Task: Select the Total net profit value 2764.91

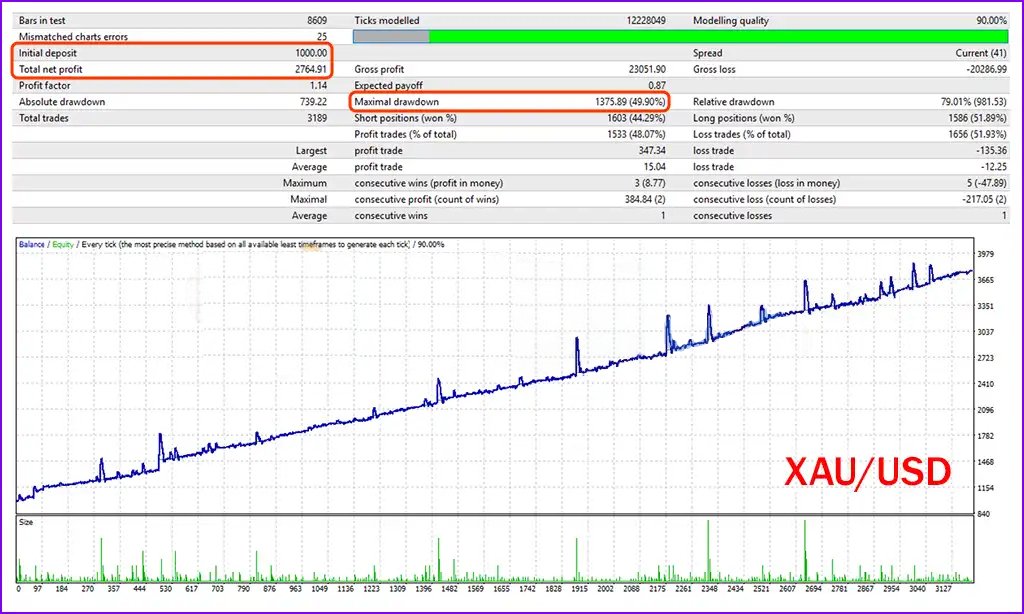Action: click(x=307, y=69)
